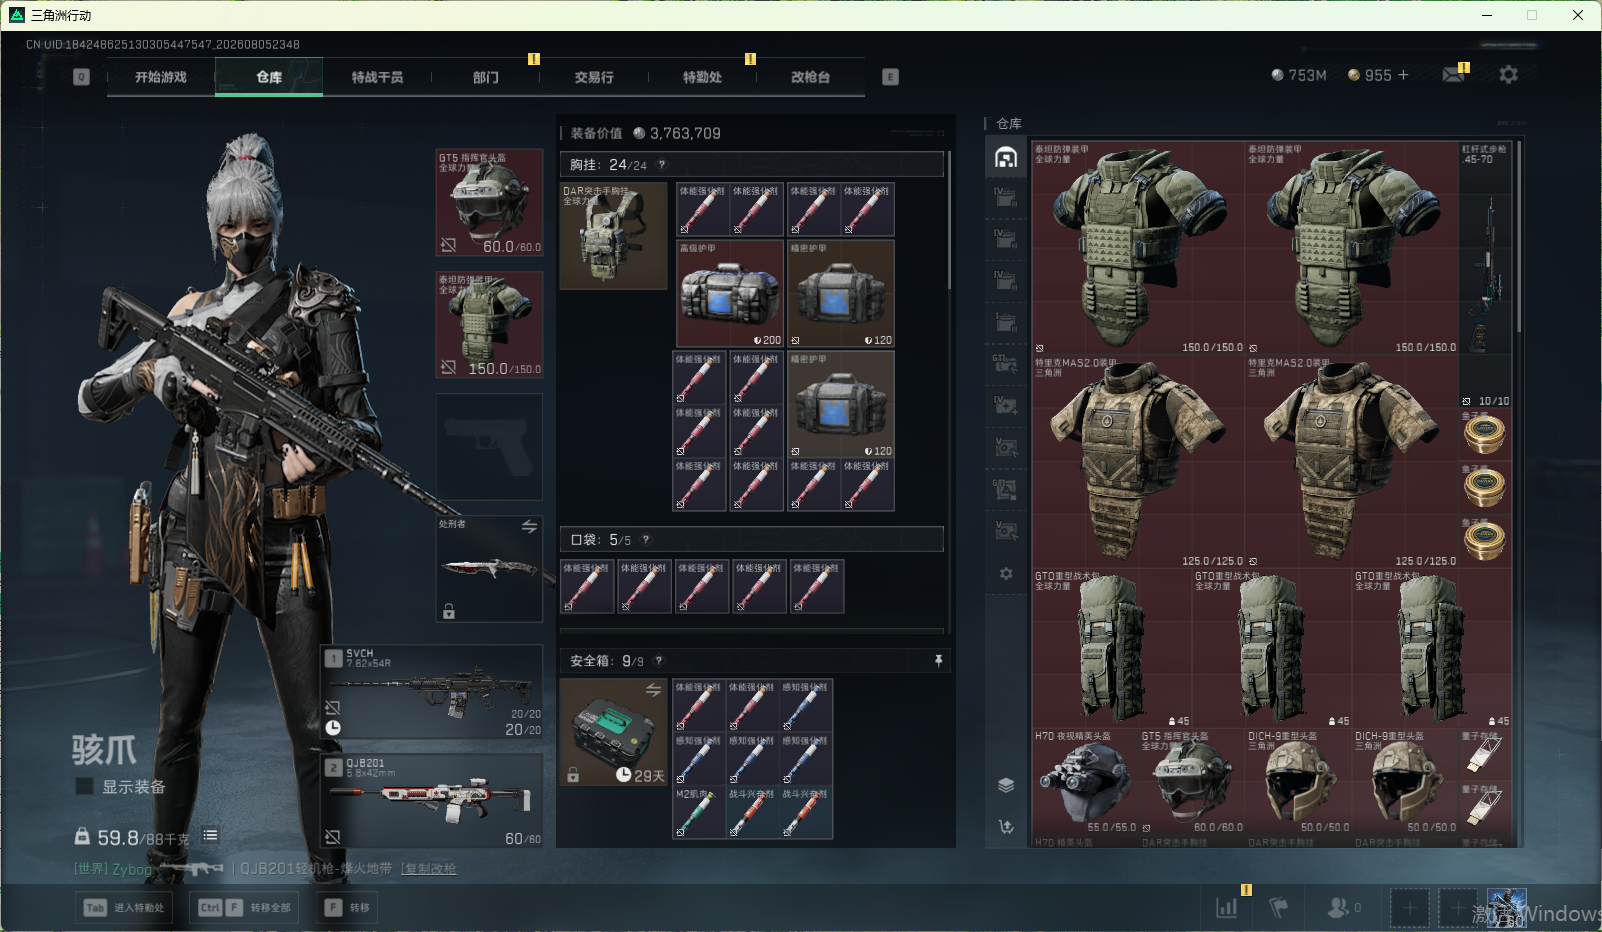Image resolution: width=1602 pixels, height=932 pixels.
Task: Open the 胸挂 help question mark
Action: point(661,165)
